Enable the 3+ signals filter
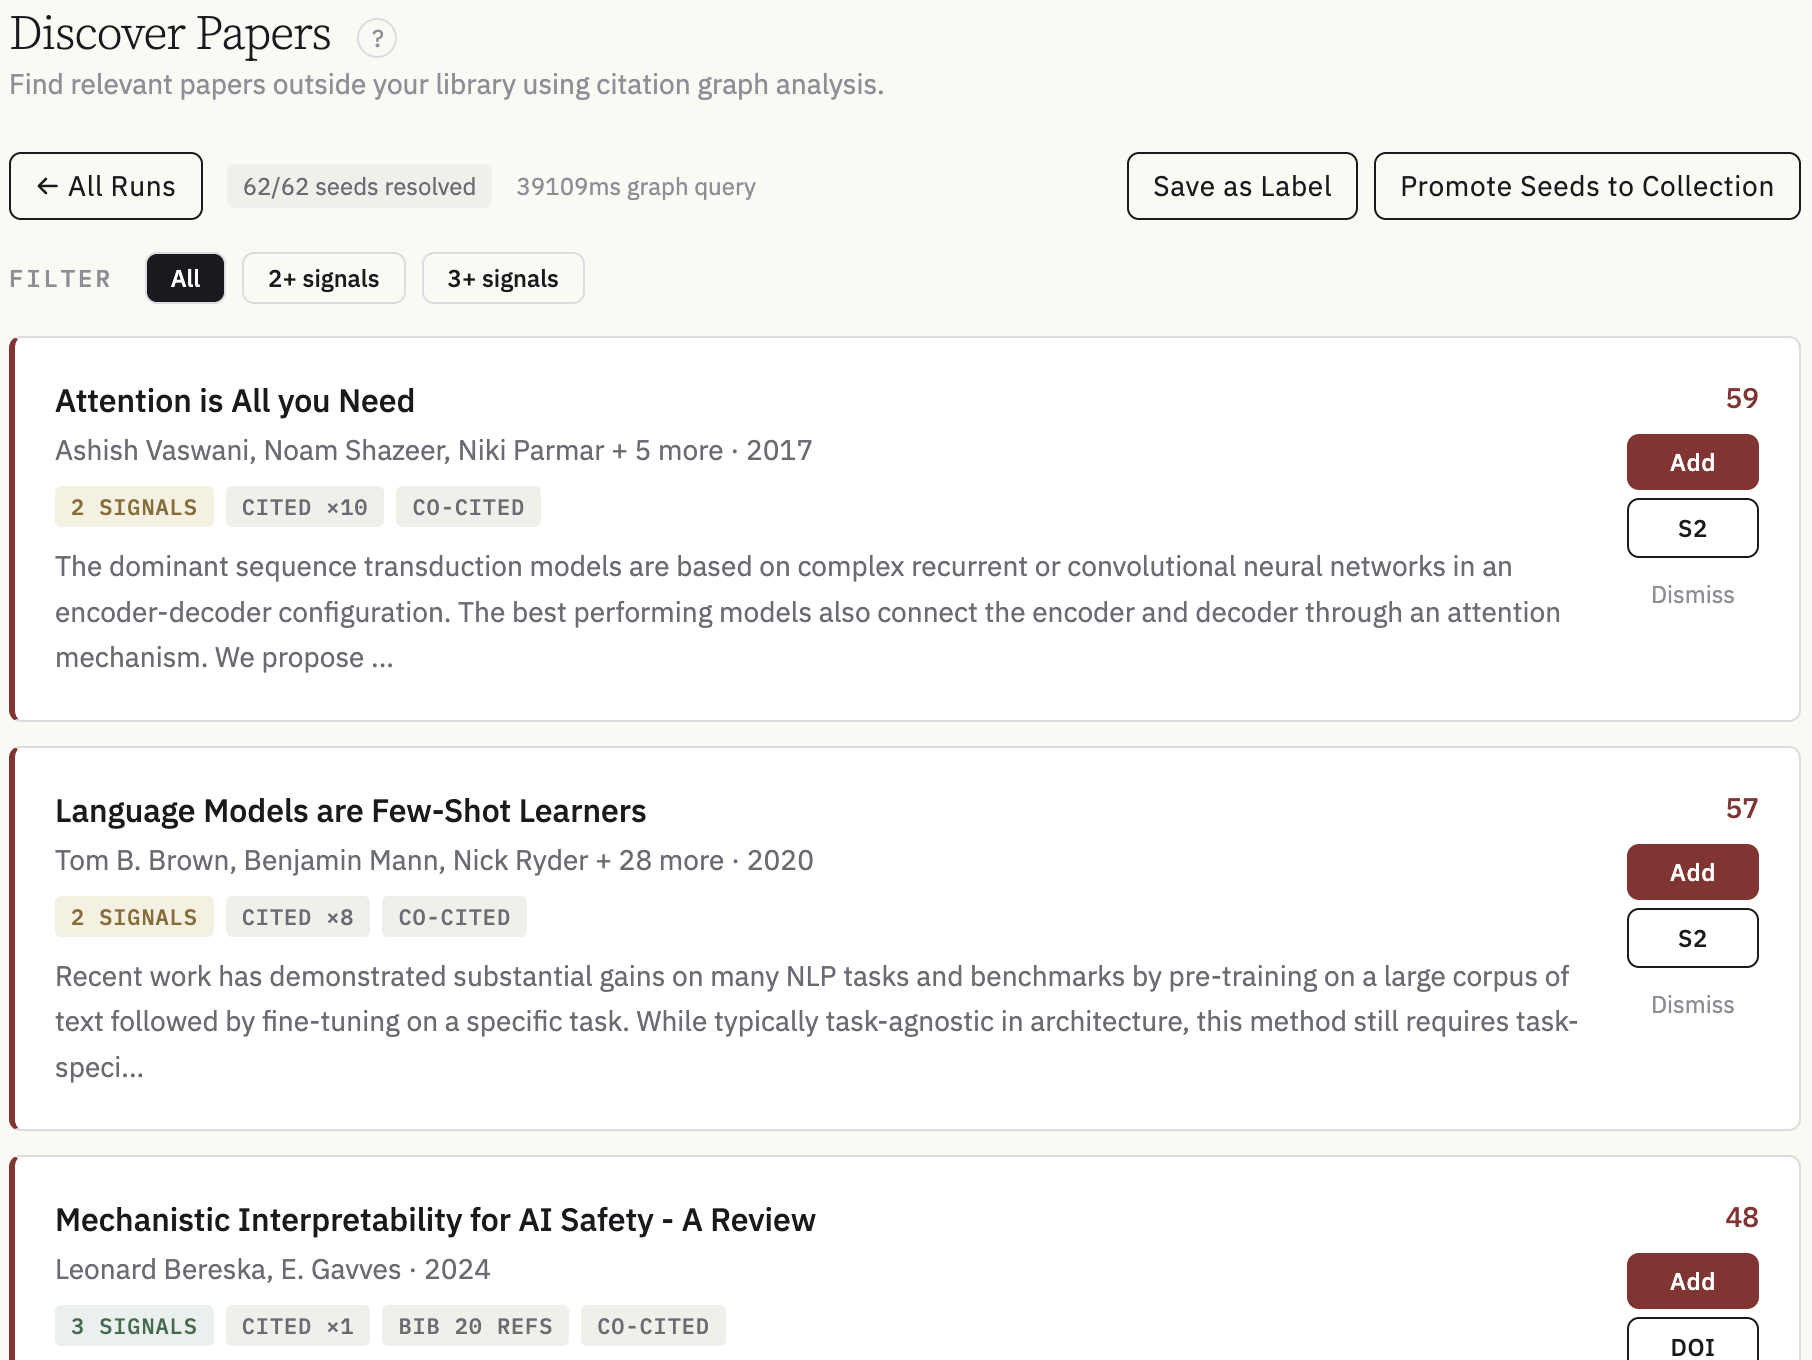The height and width of the screenshot is (1360, 1812). (502, 278)
